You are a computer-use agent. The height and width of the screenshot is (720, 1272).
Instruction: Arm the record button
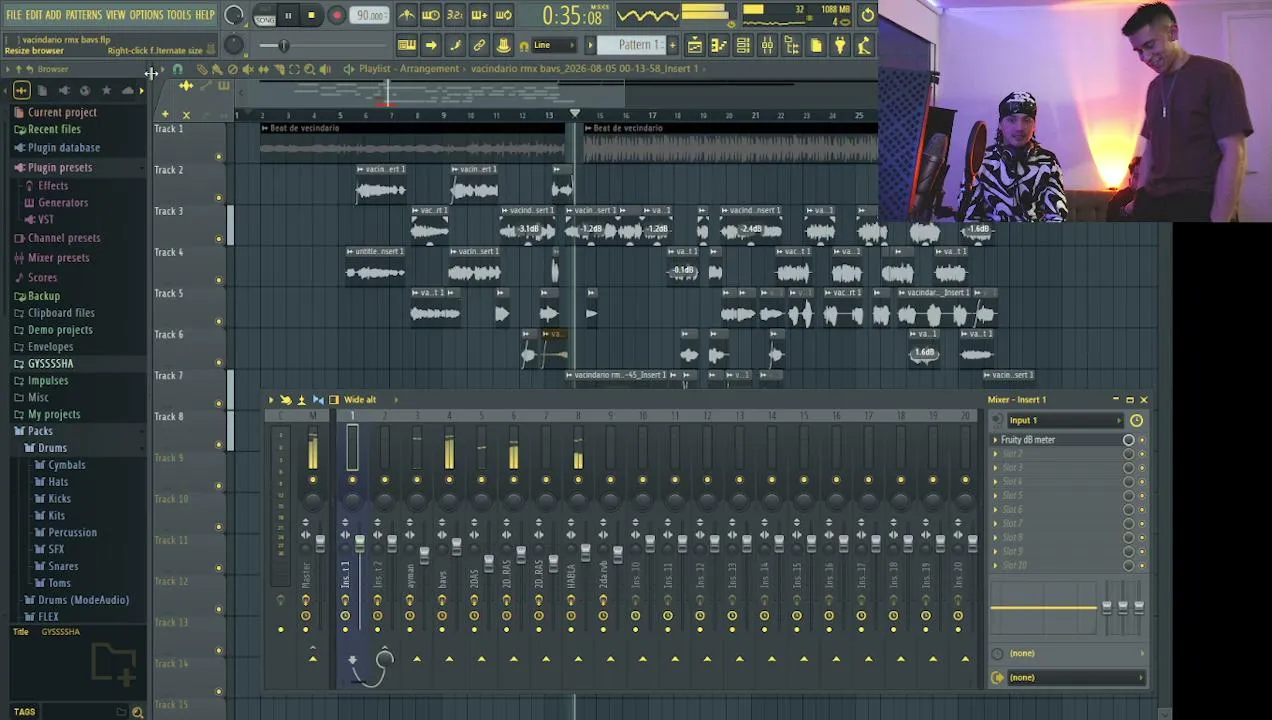point(336,15)
